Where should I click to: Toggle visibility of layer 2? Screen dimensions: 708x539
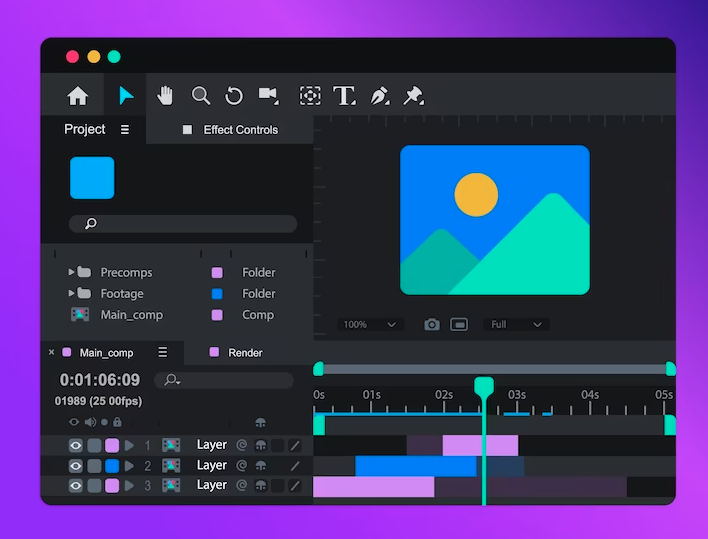75,466
